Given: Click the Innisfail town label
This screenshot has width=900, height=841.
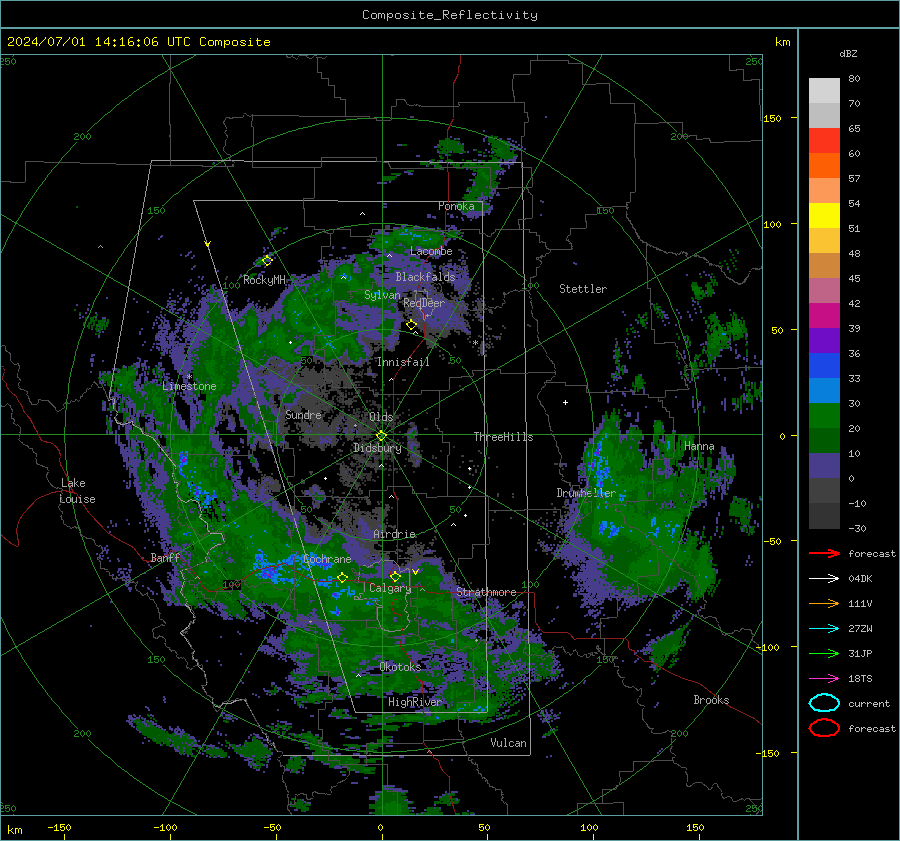Looking at the screenshot, I should pos(403,362).
